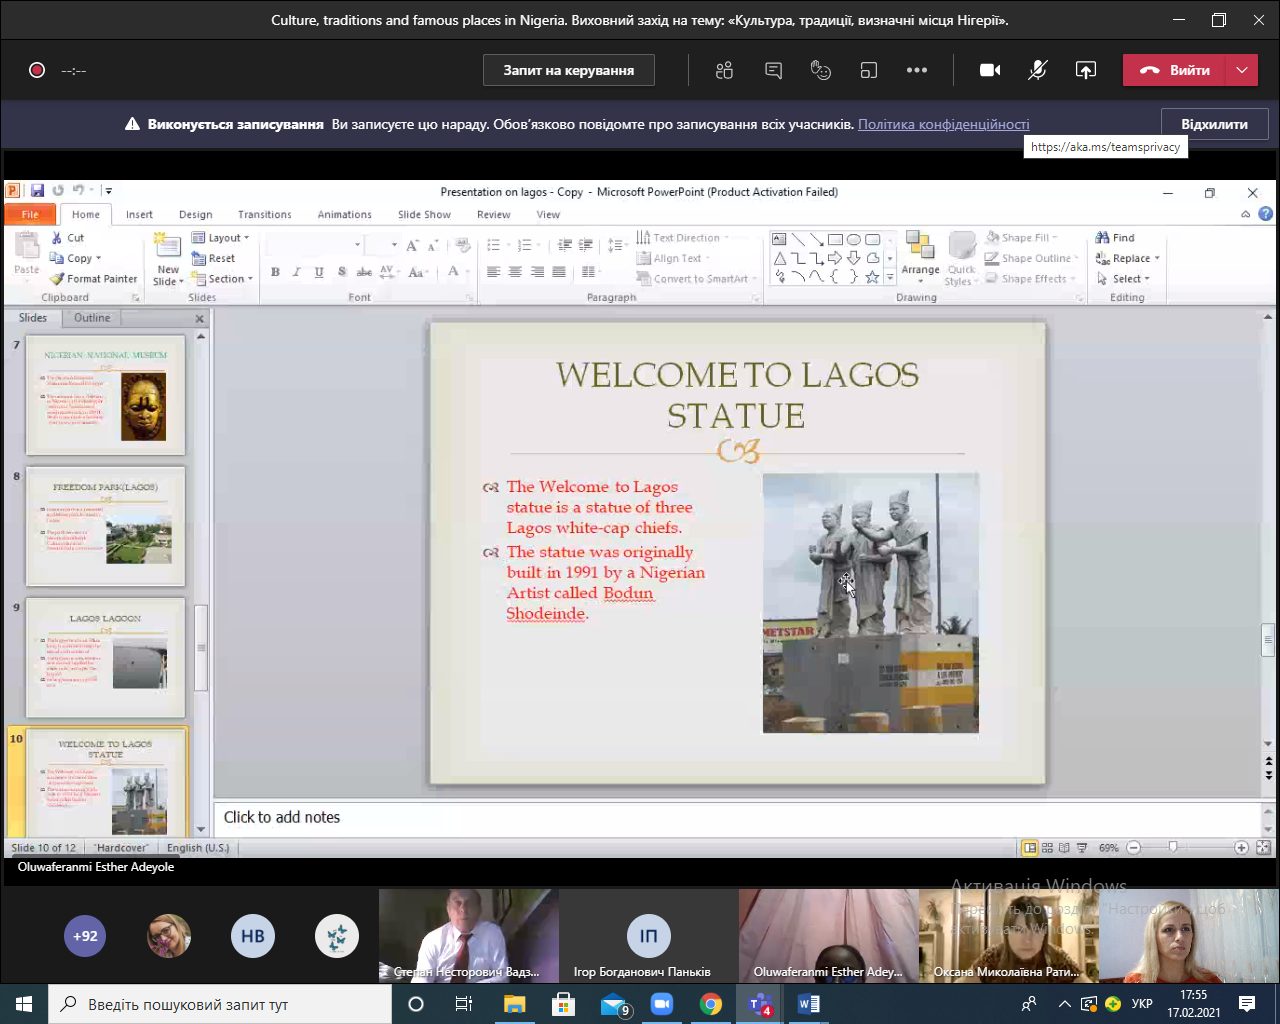Click the Microsoft Word taskbar icon
Viewport: 1280px width, 1024px height.
pyautogui.click(x=808, y=1004)
